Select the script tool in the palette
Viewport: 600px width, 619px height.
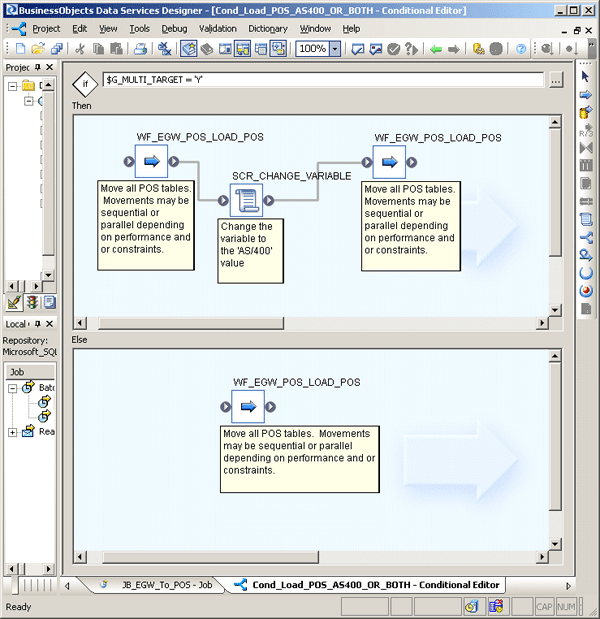point(585,218)
